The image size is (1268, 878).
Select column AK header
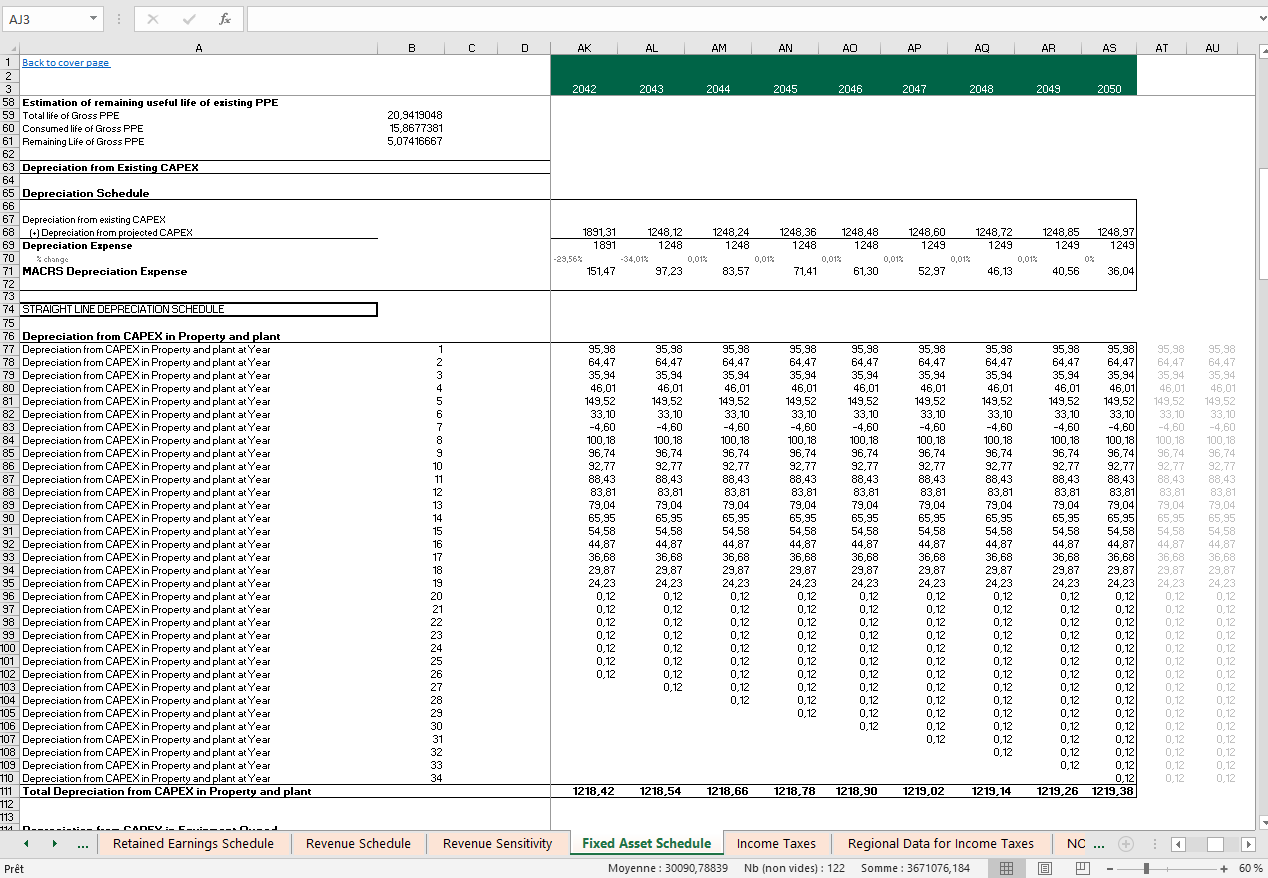[584, 48]
